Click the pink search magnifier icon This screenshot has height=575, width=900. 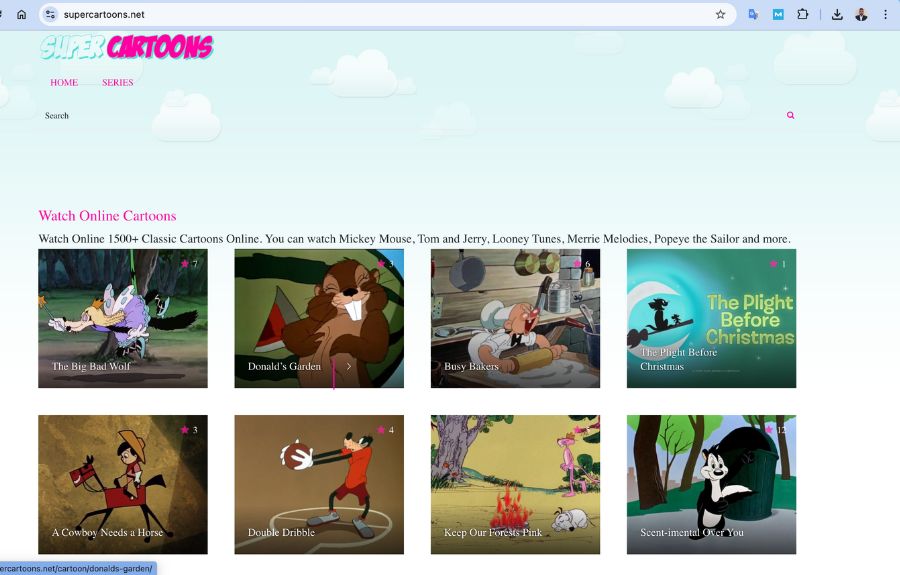(790, 115)
